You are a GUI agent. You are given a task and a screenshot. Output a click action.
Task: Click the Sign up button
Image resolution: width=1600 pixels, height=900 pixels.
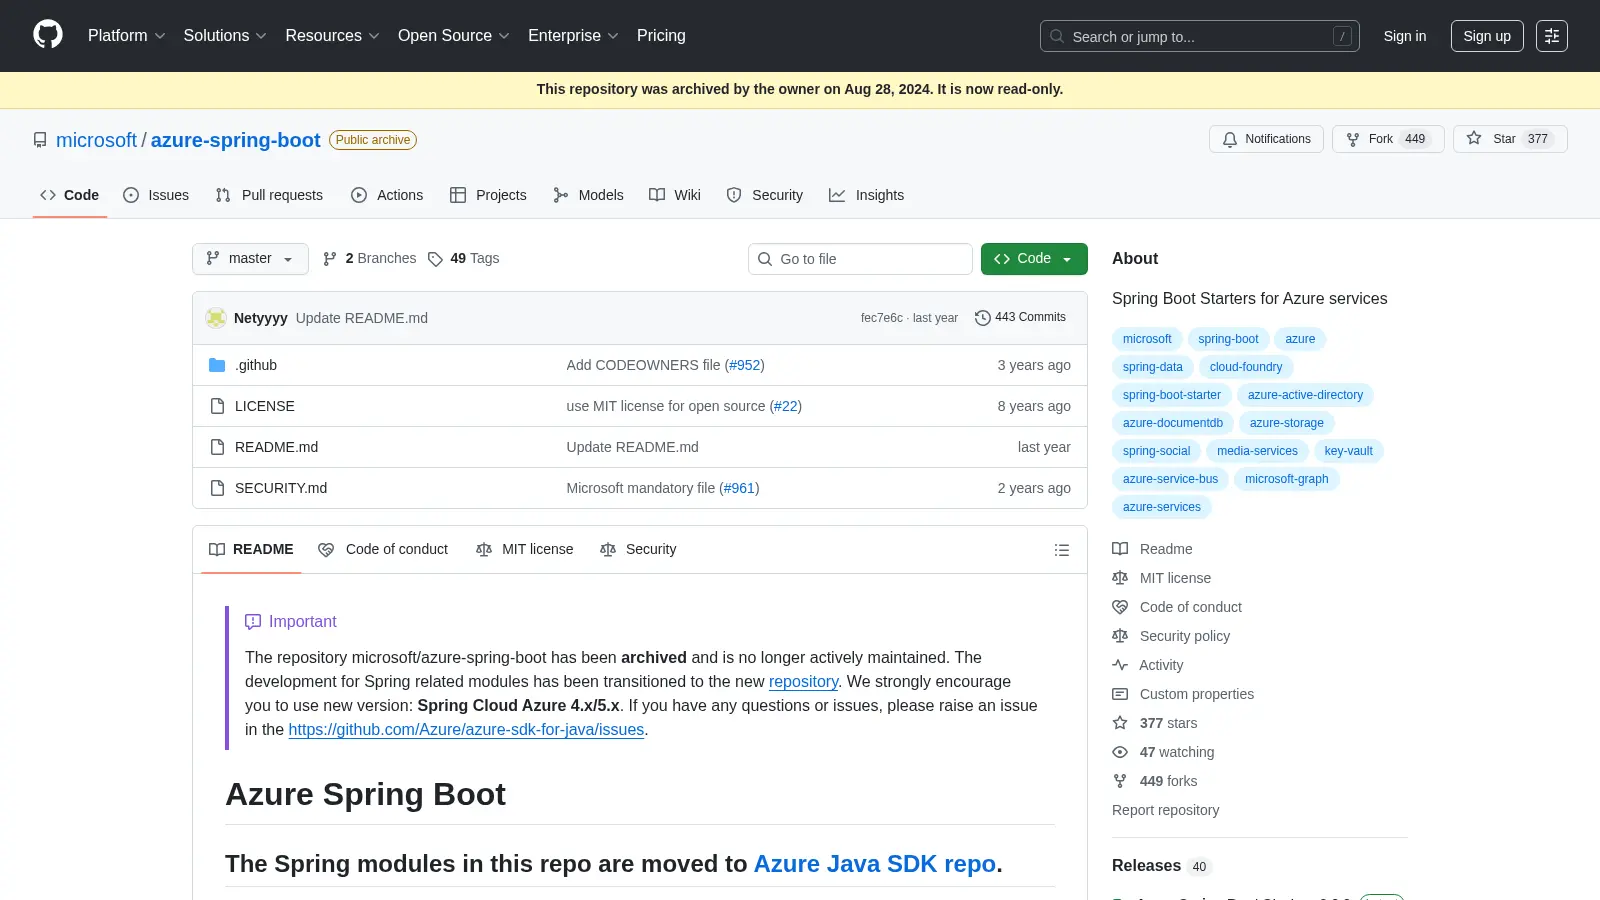pyautogui.click(x=1487, y=36)
